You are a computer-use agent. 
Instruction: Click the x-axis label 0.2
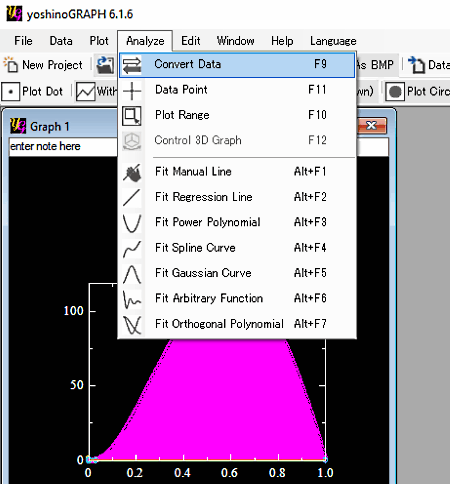135,473
